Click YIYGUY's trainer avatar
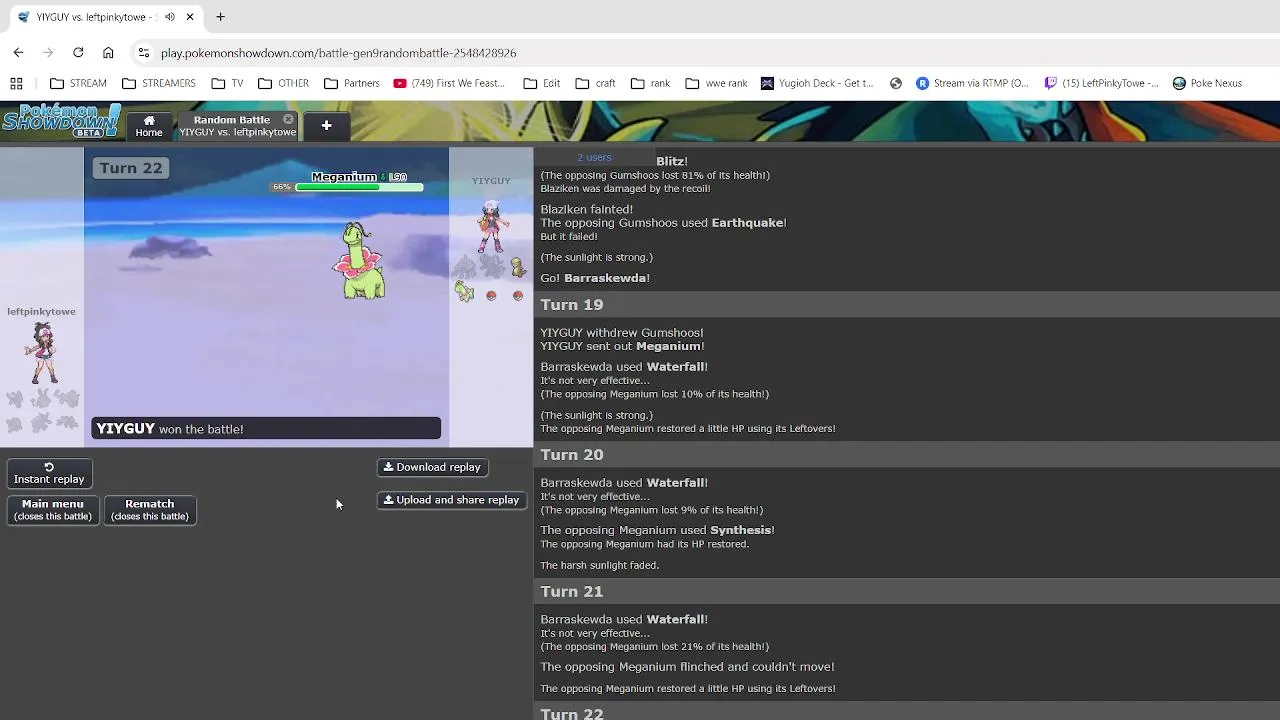The height and width of the screenshot is (720, 1280). coord(491,226)
